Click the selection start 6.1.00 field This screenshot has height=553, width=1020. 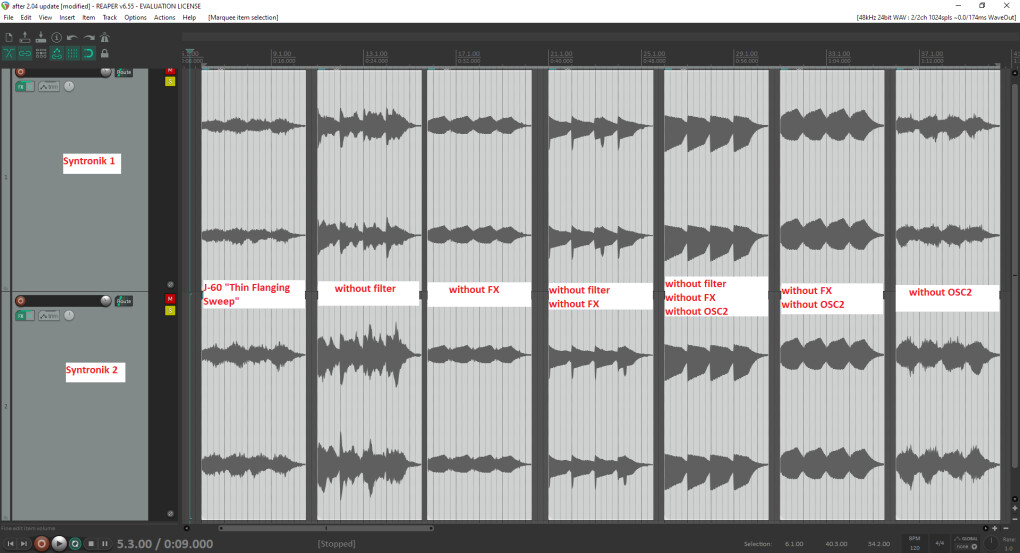click(794, 544)
